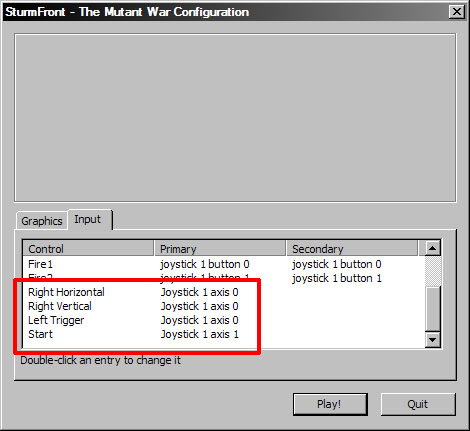Click the Control column header
The height and width of the screenshot is (431, 470).
coord(88,249)
